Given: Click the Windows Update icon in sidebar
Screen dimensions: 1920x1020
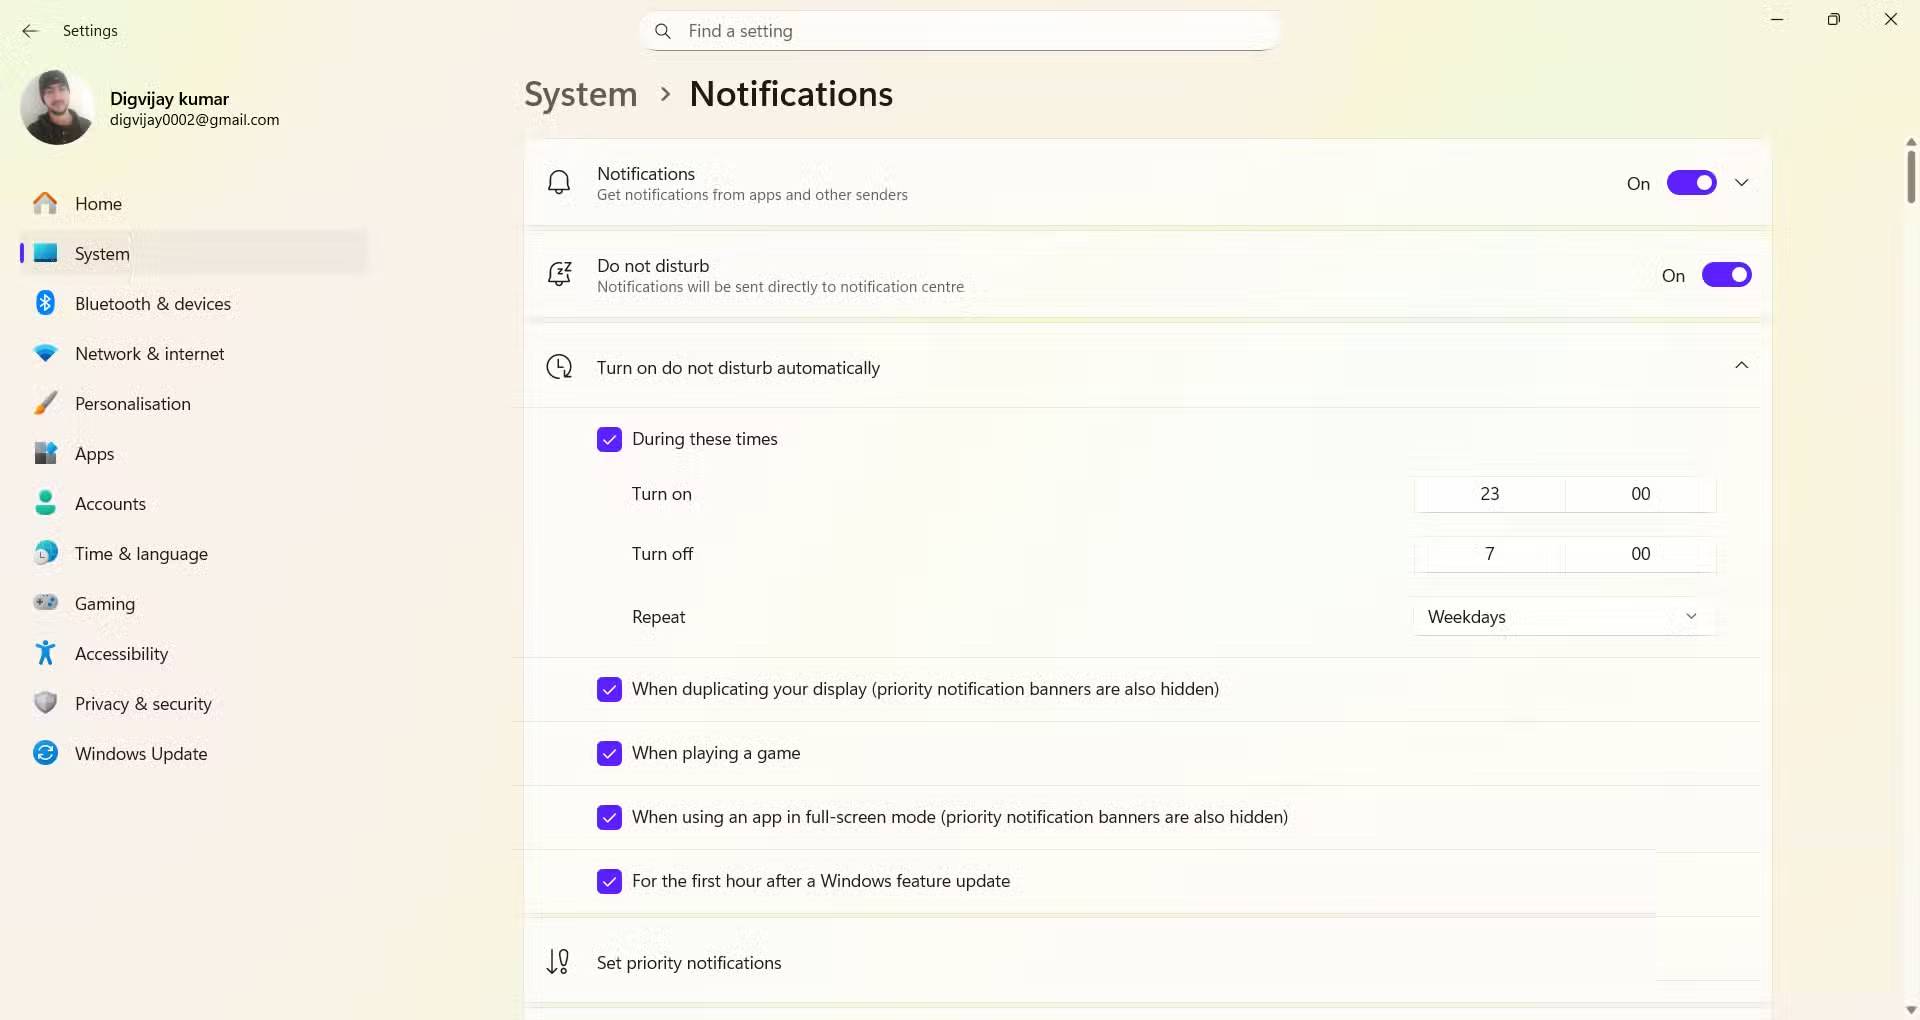Looking at the screenshot, I should [45, 753].
